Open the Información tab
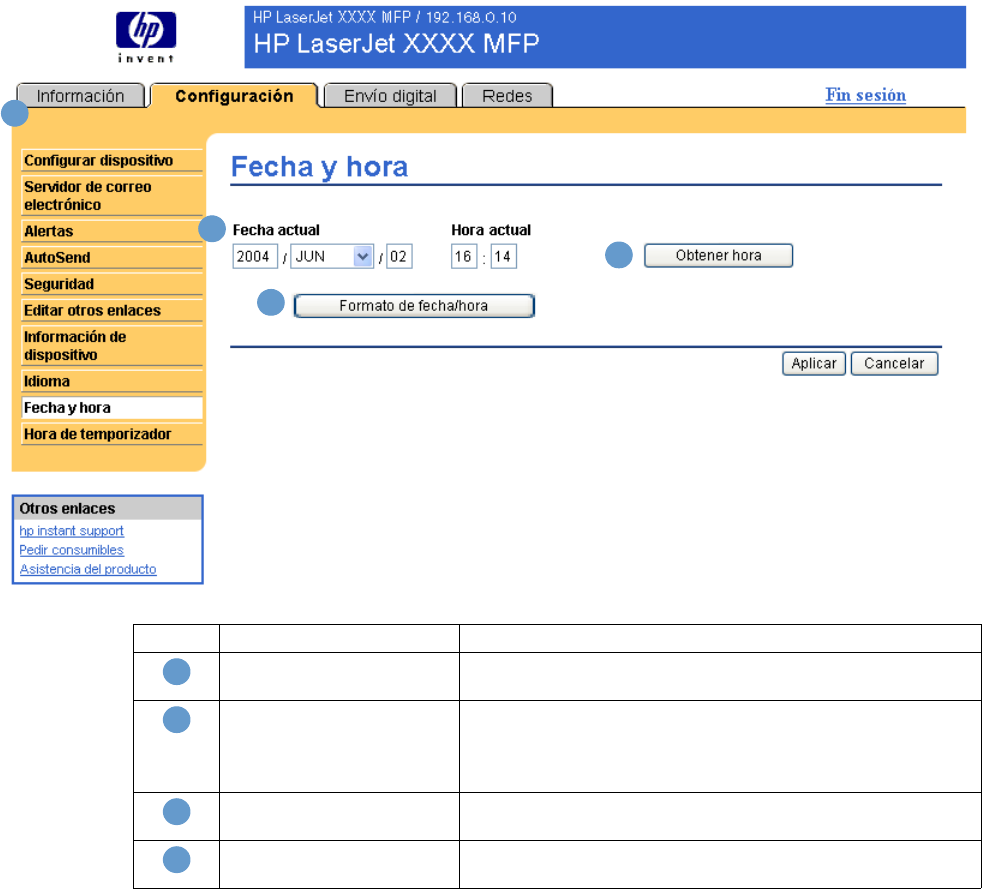This screenshot has width=982, height=889. (81, 96)
